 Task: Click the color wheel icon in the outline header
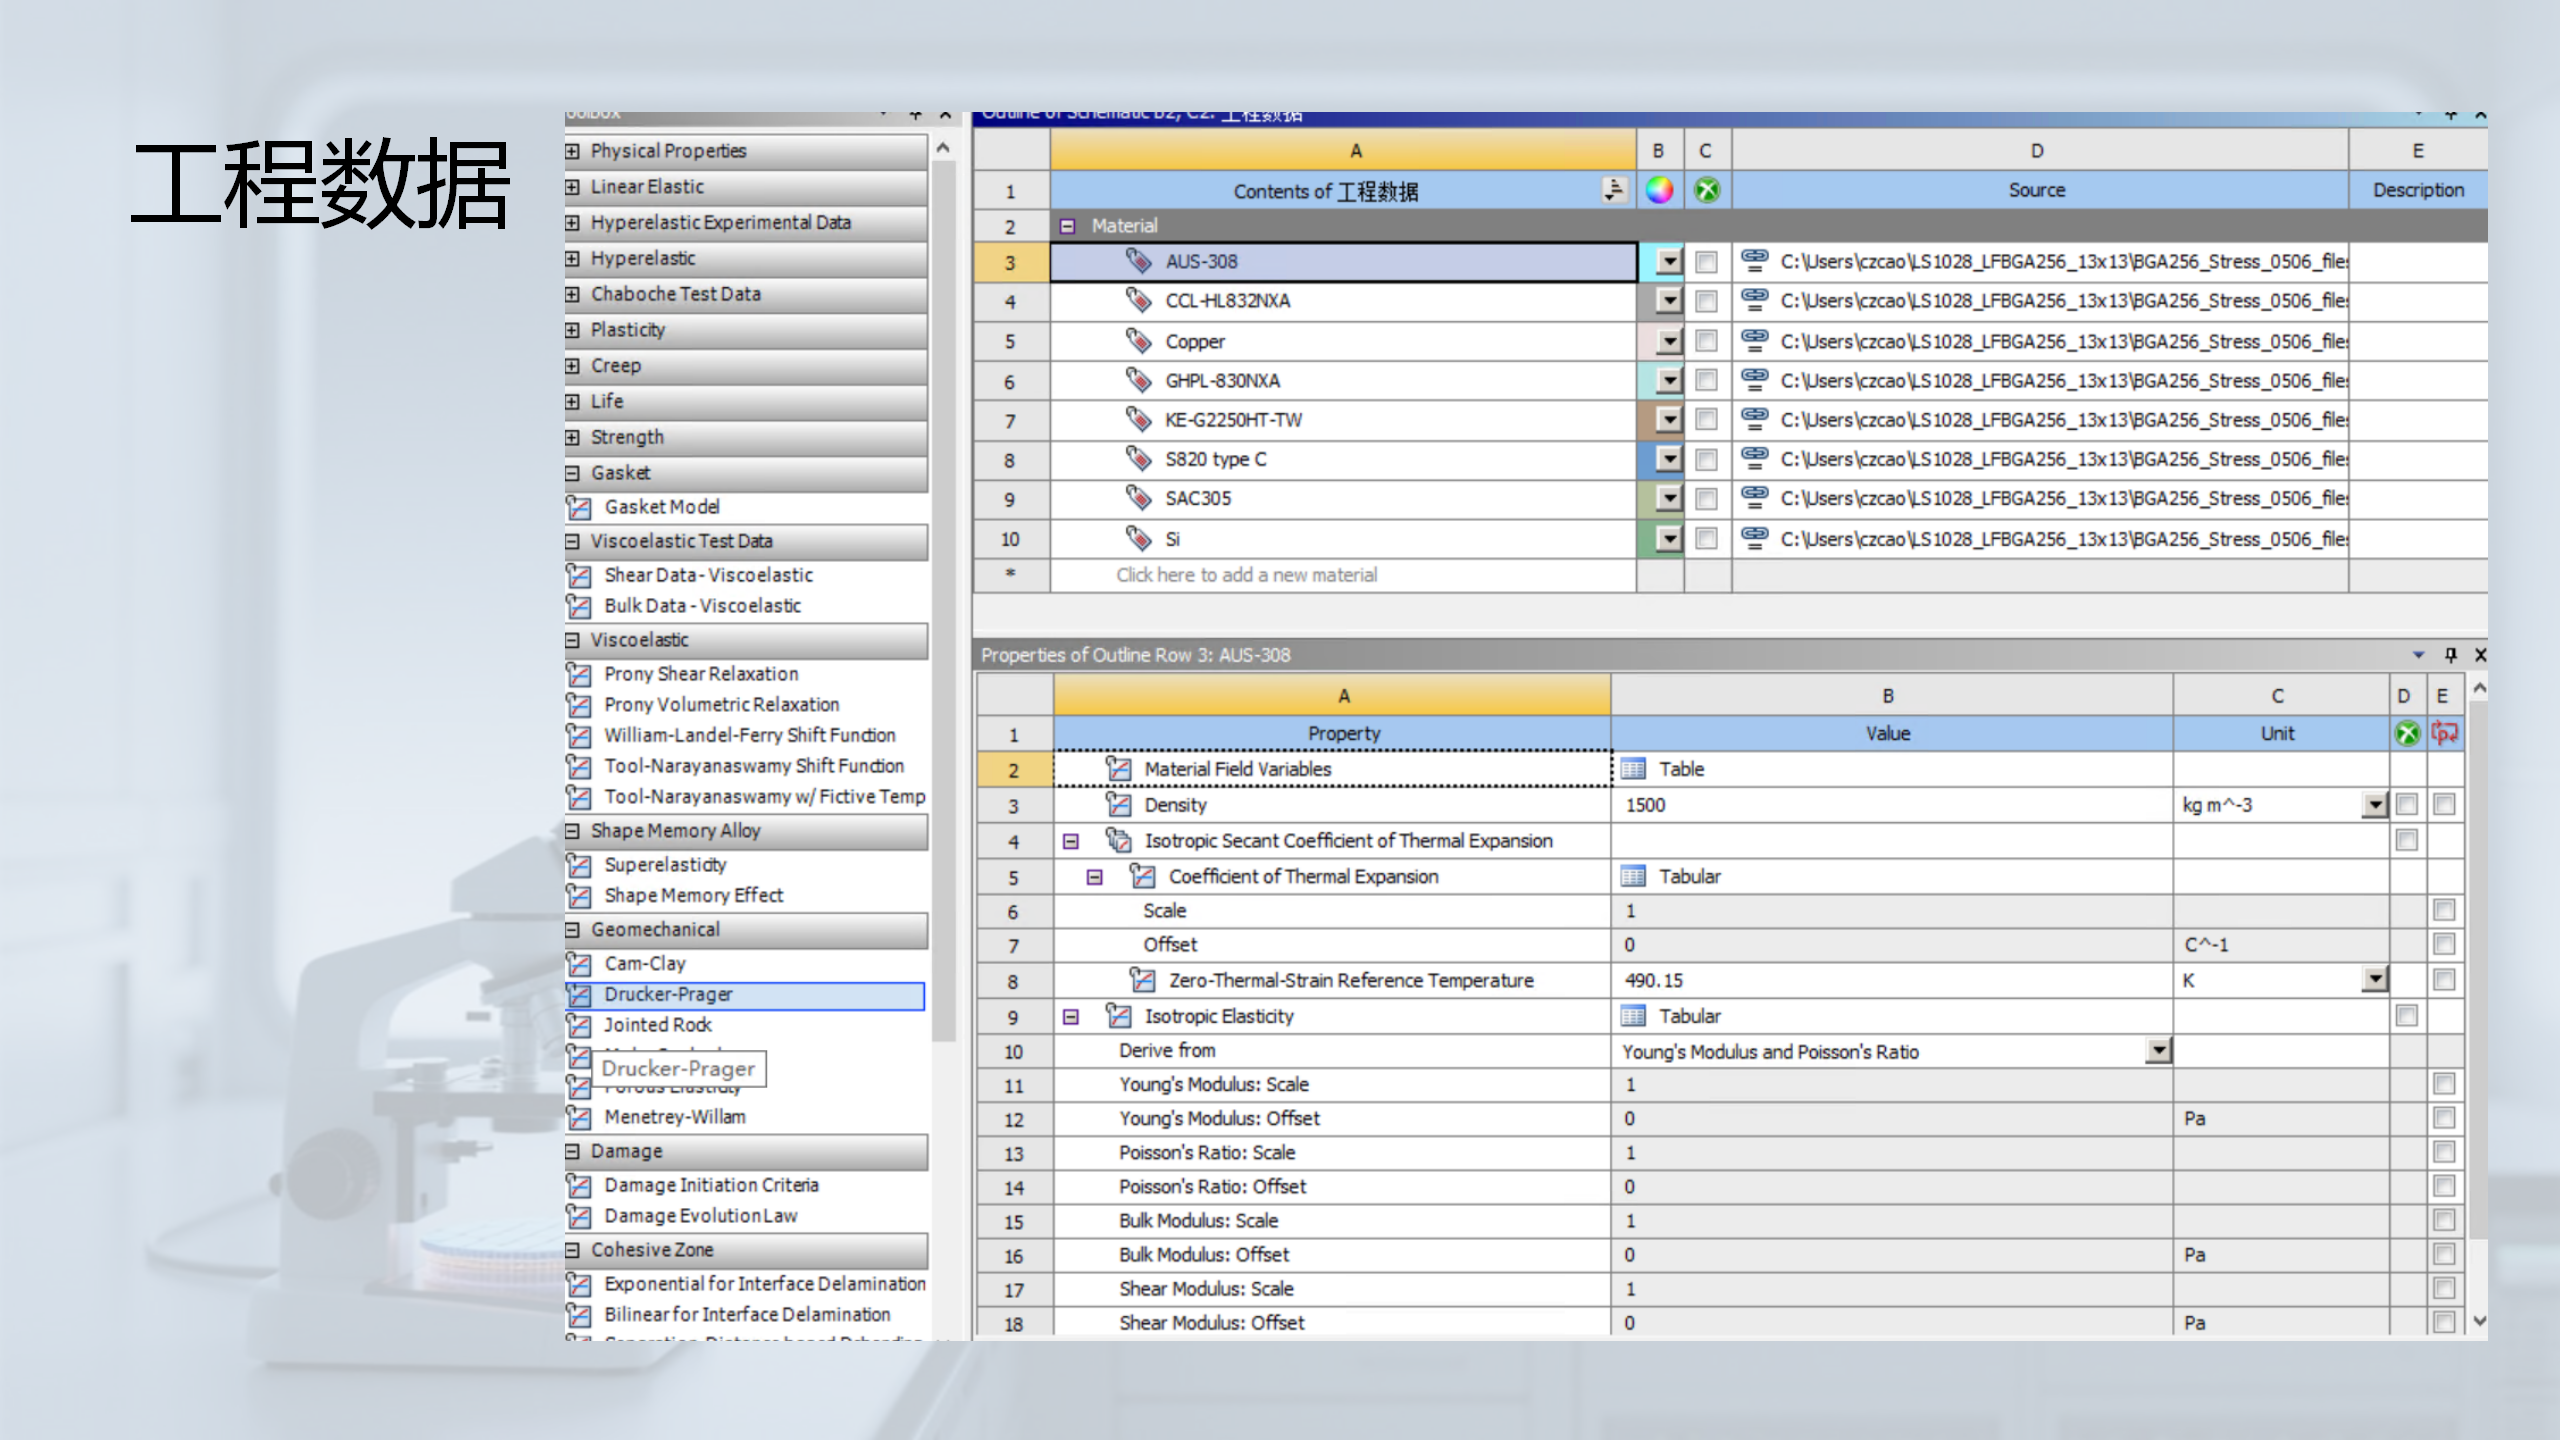[1659, 190]
